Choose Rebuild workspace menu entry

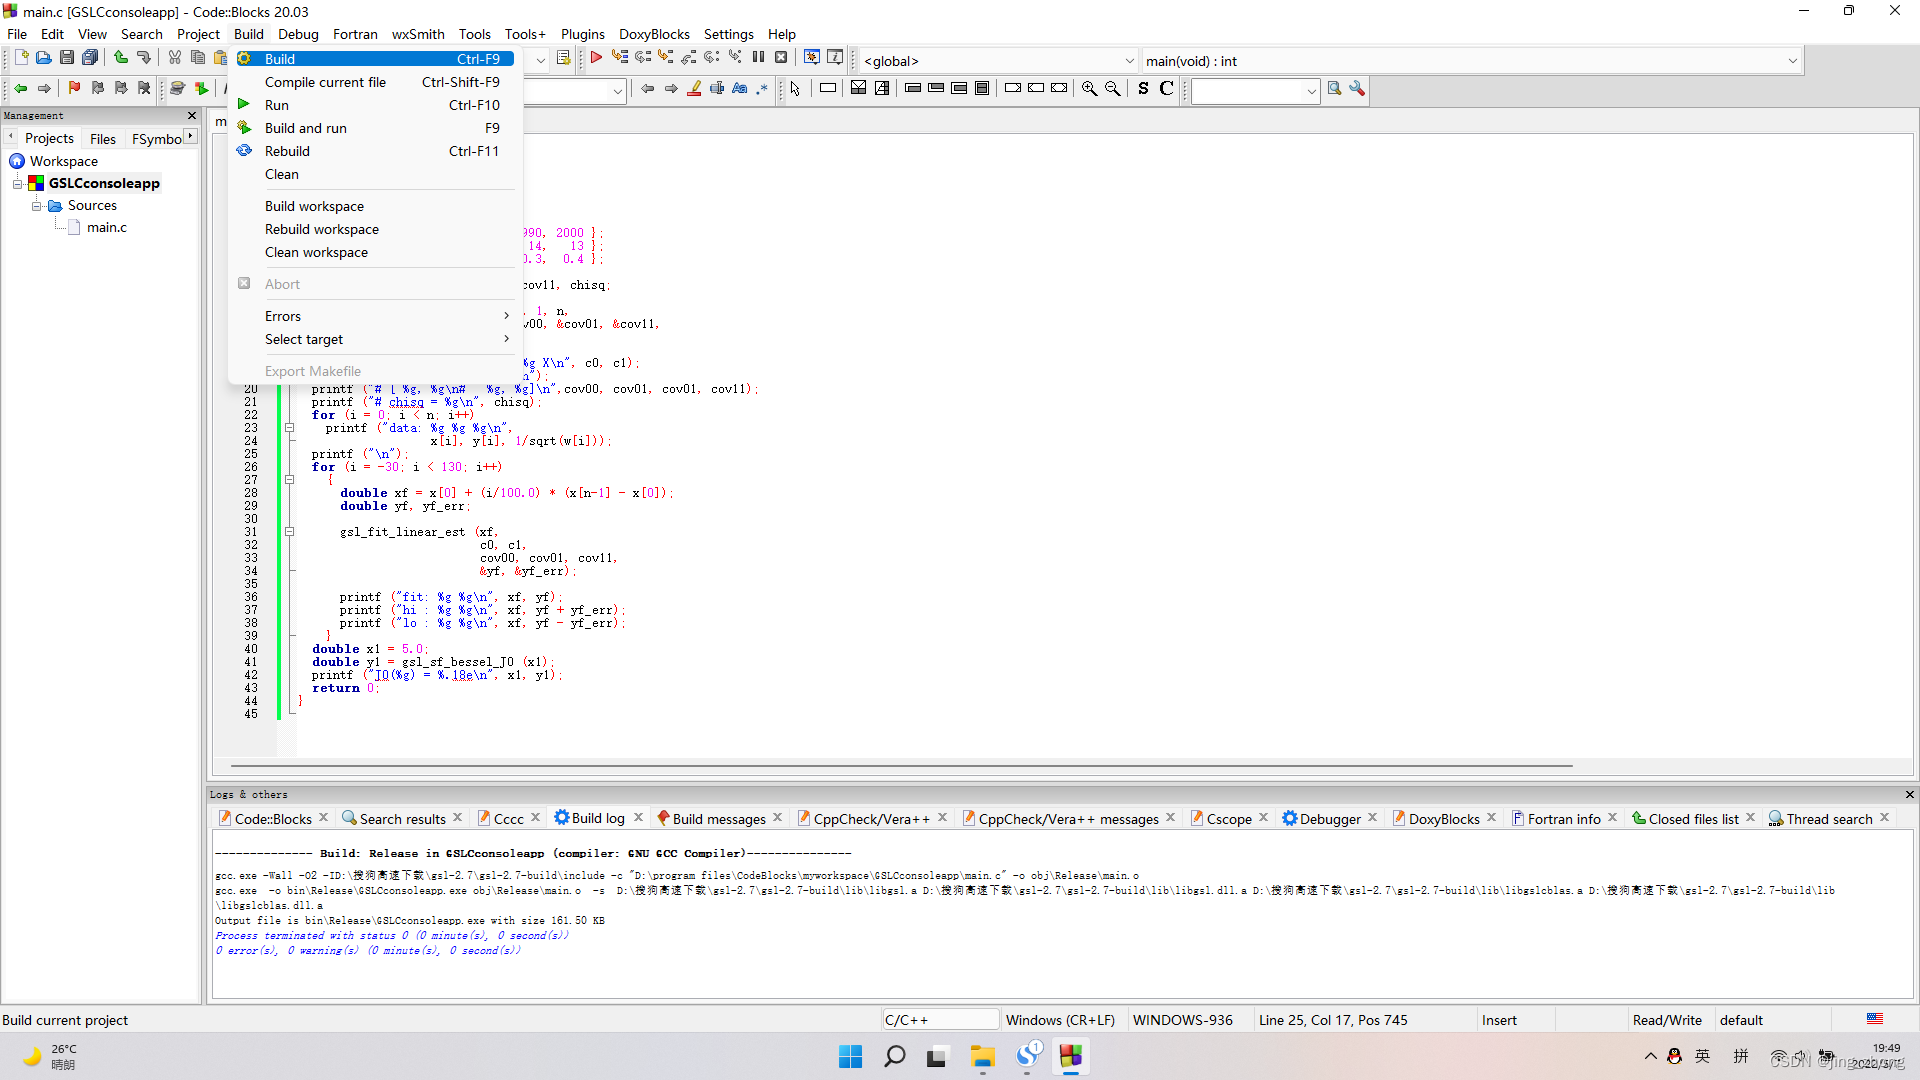[374, 229]
